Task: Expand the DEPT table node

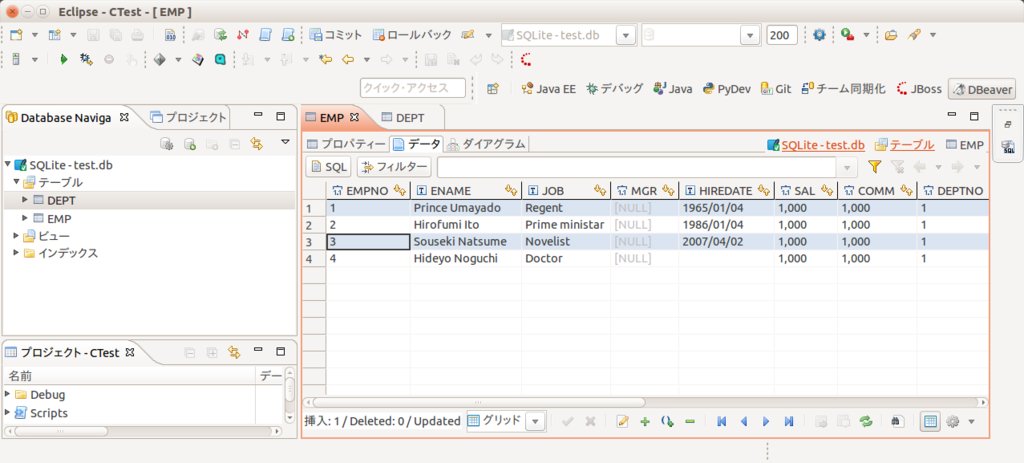Action: coord(25,200)
